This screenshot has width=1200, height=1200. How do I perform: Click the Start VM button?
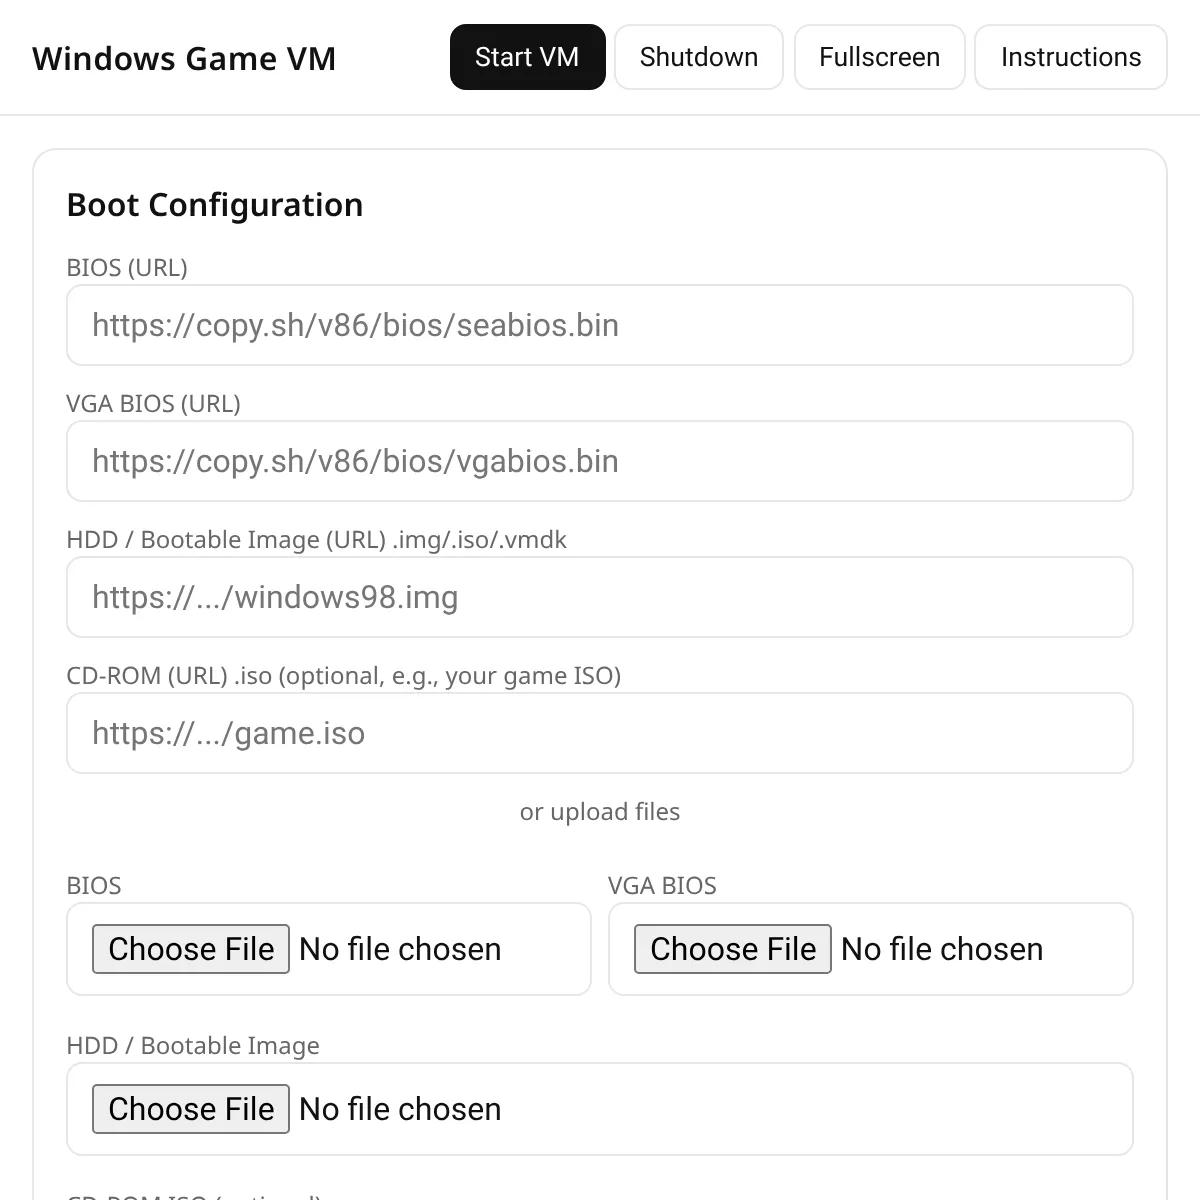(x=527, y=57)
